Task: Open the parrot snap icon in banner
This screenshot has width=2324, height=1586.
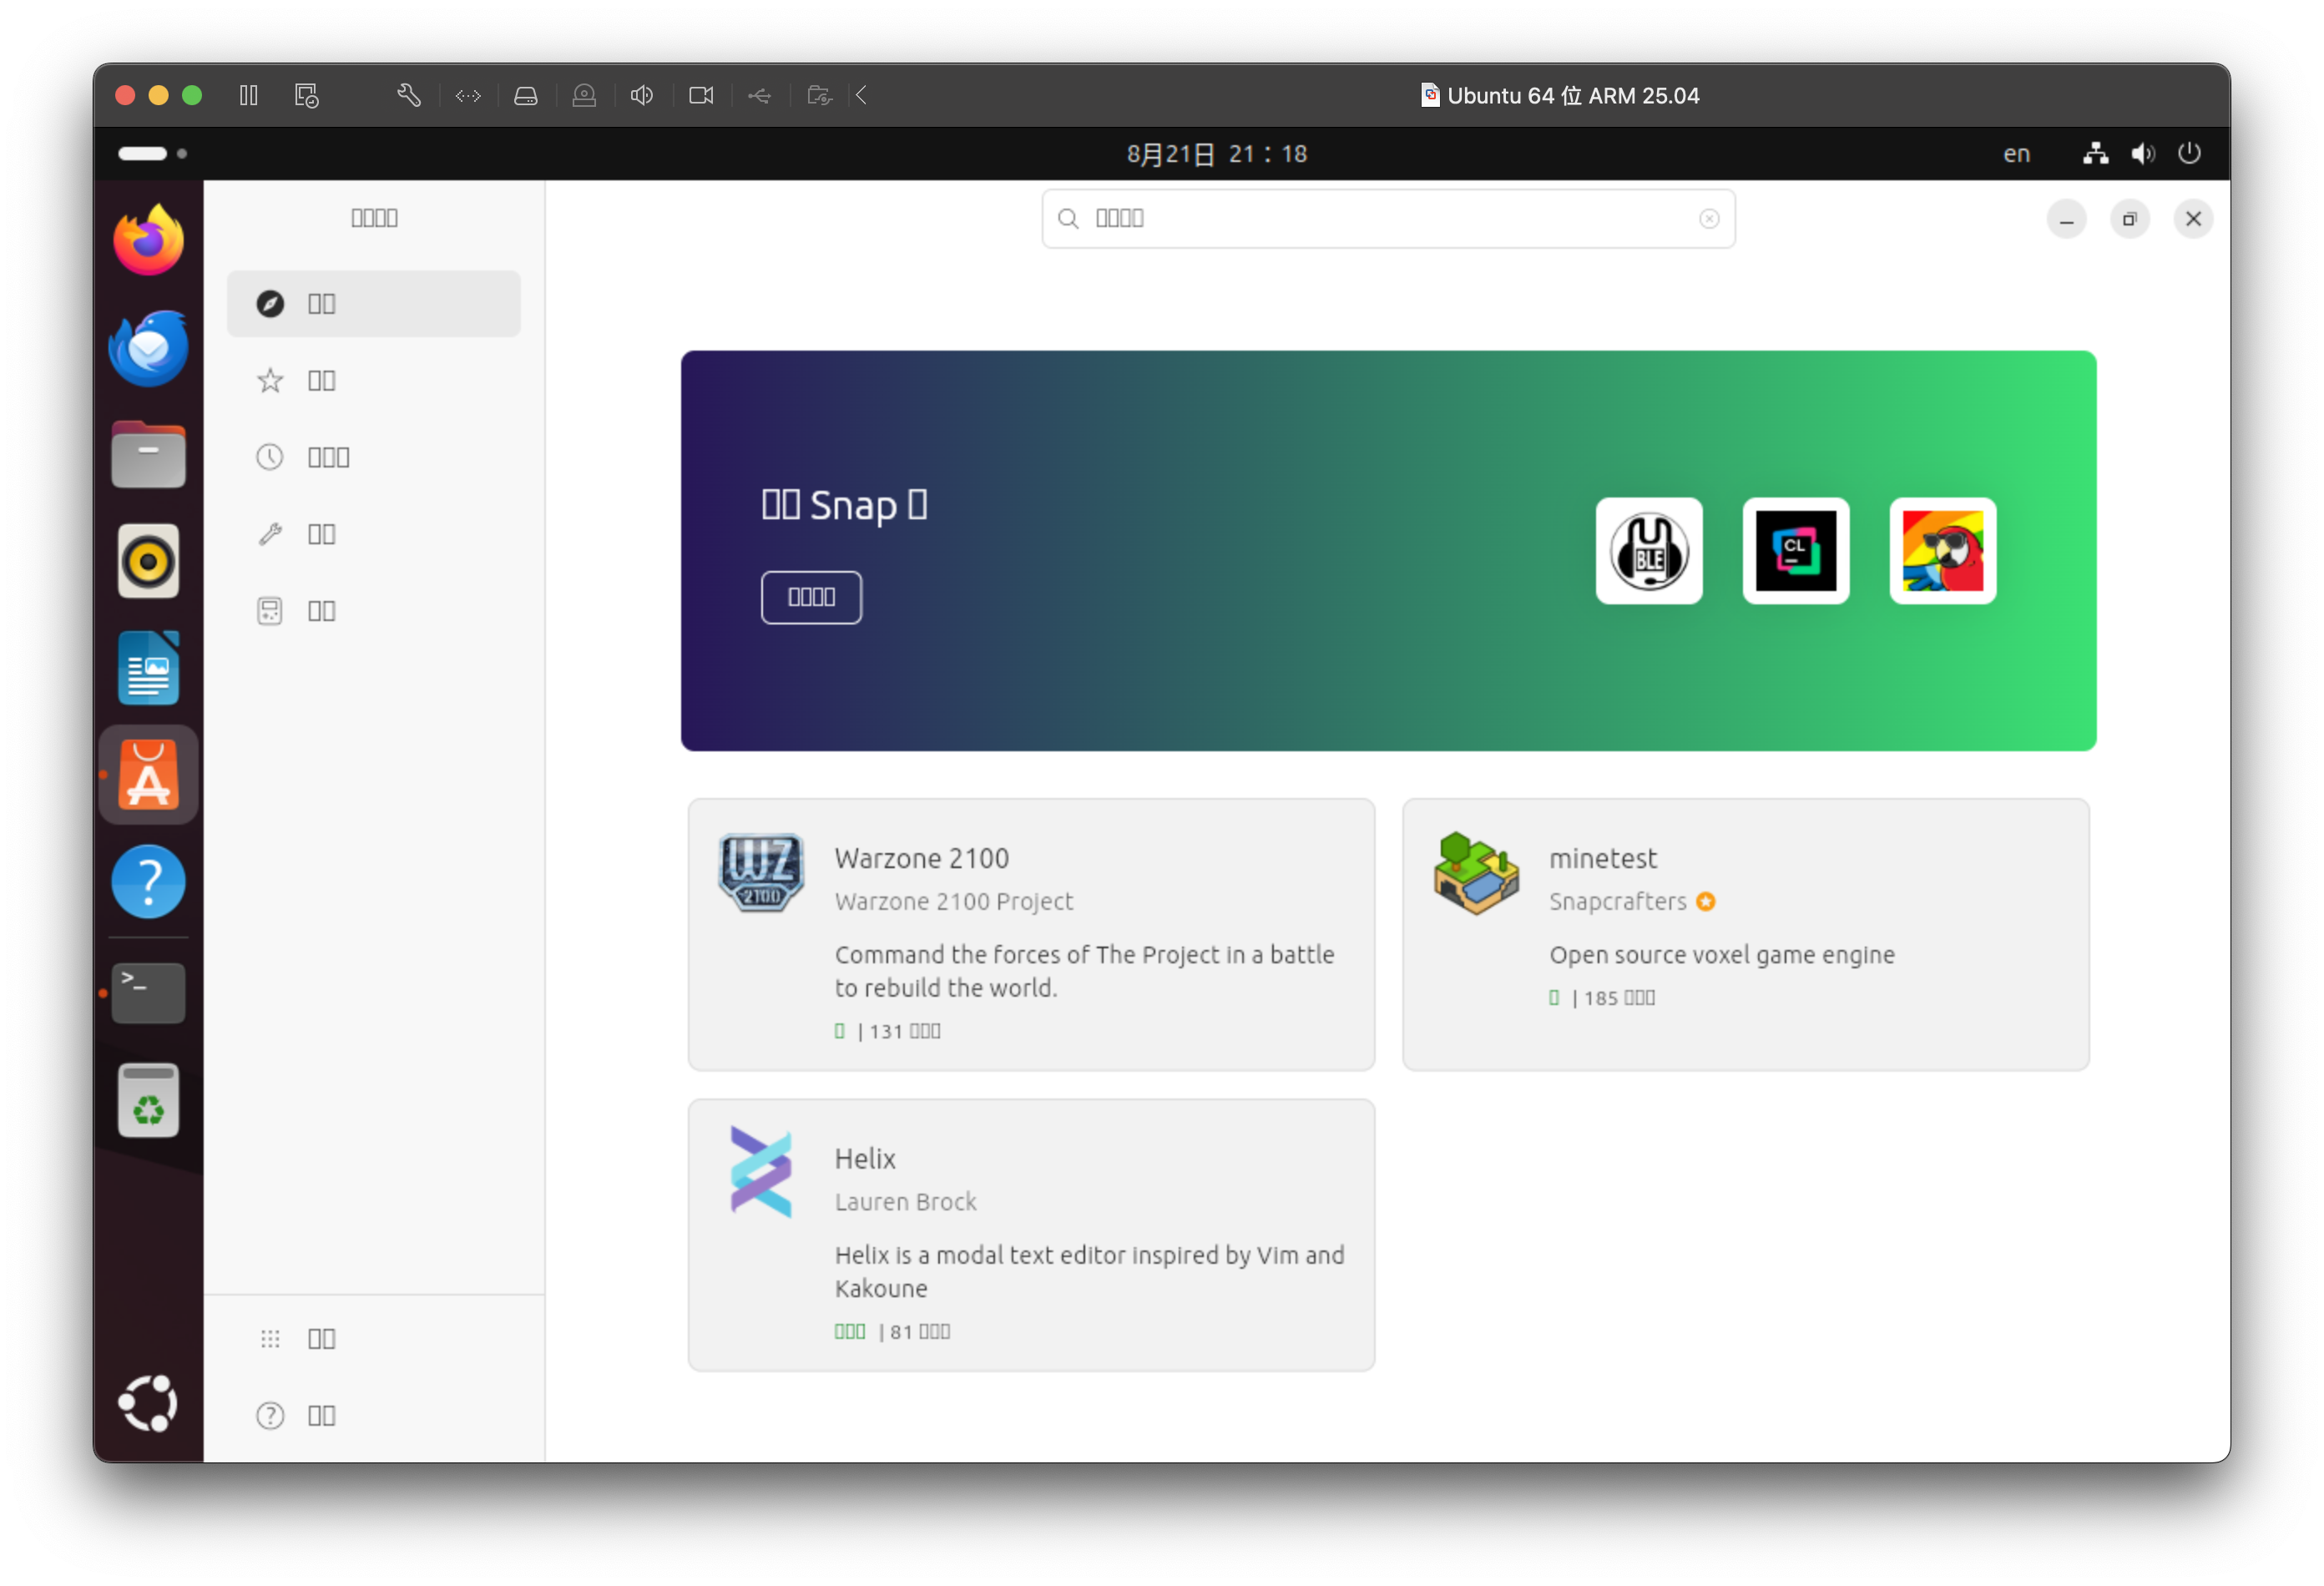Action: pyautogui.click(x=1942, y=551)
